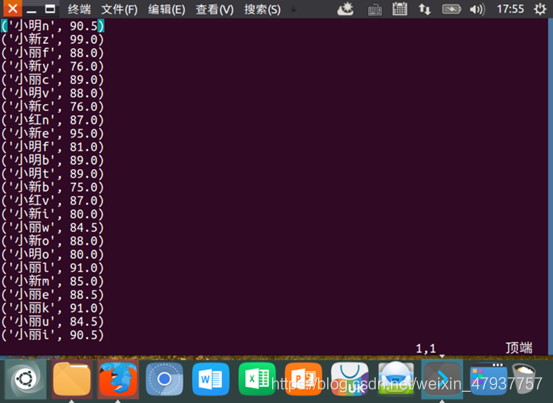Click the line ('小丽w', 84.5)
The width and height of the screenshot is (553, 403).
click(53, 227)
